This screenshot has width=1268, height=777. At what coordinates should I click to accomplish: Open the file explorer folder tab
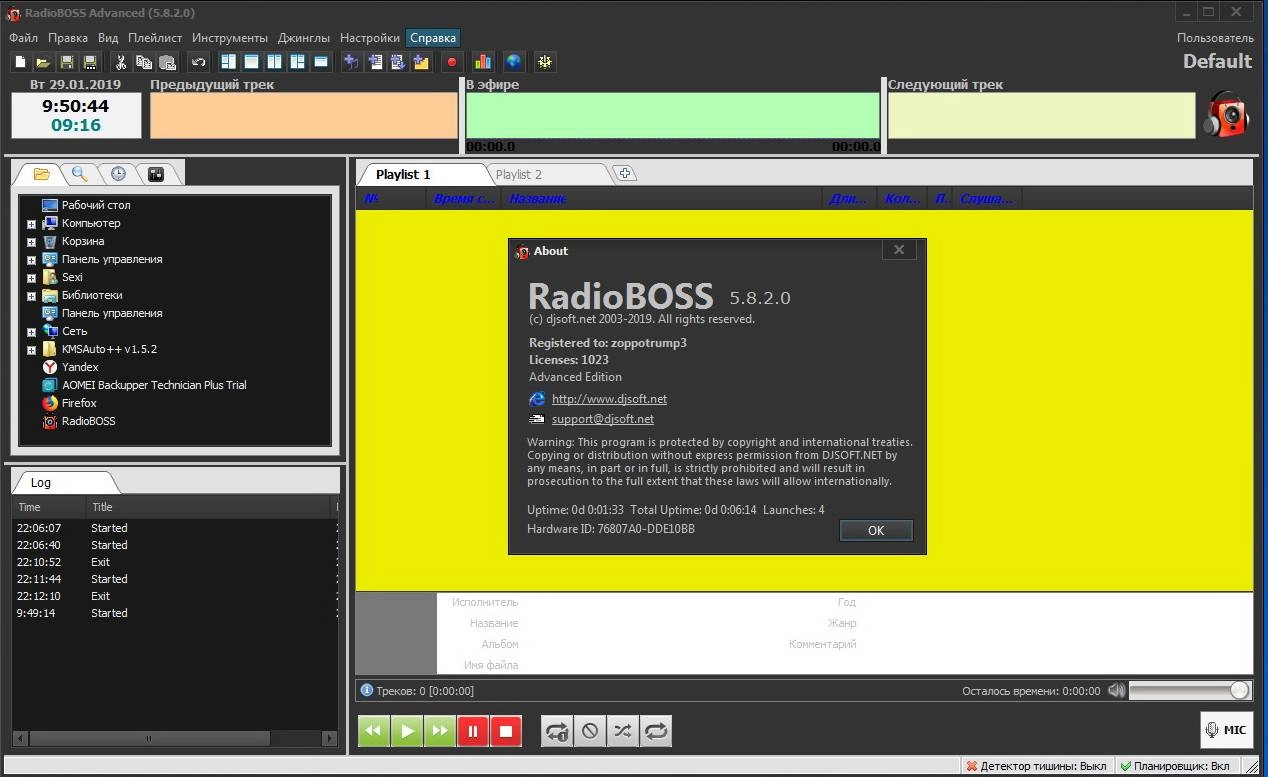coord(41,174)
